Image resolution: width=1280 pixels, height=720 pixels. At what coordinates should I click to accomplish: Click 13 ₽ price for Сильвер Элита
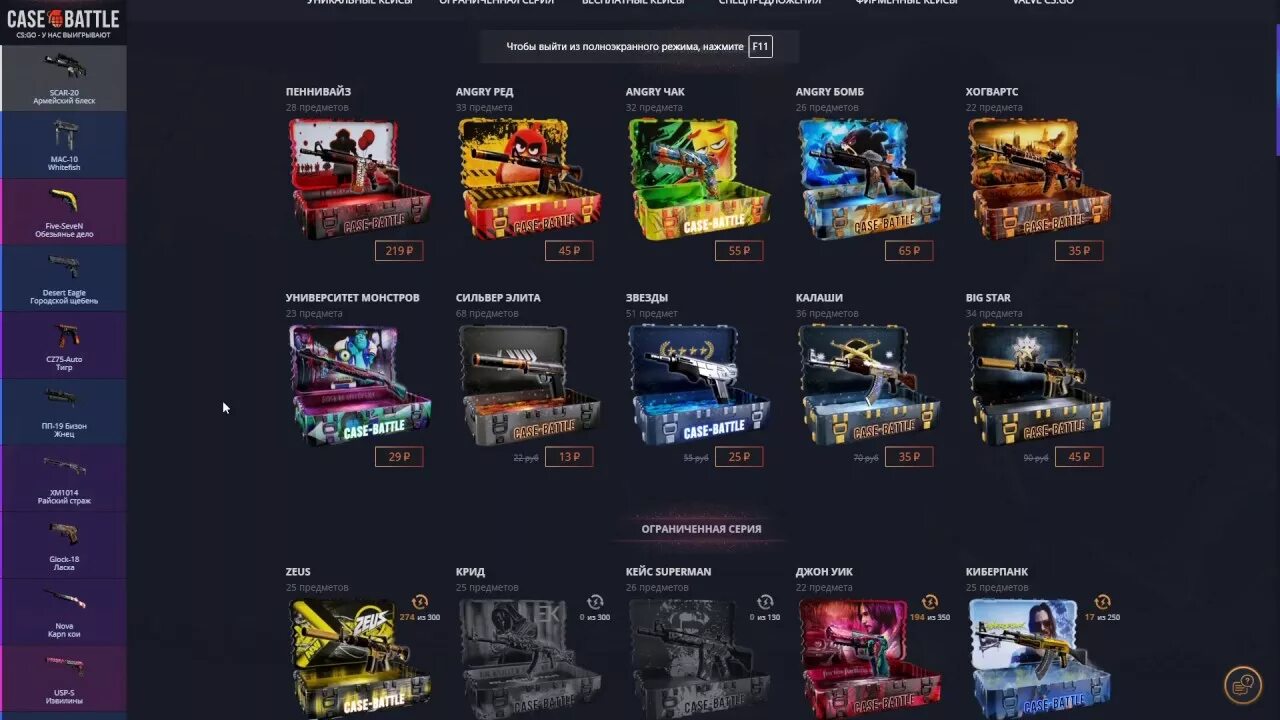(x=569, y=457)
